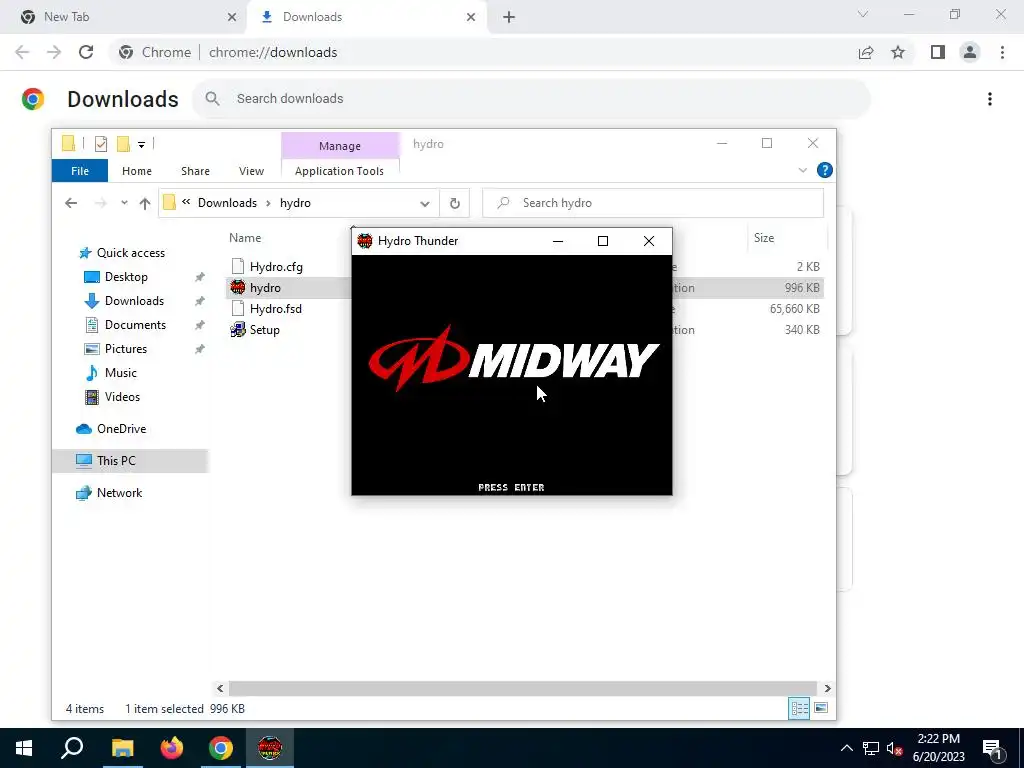Click Explorer back arrow
Viewport: 1024px width, 768px height.
(x=71, y=203)
